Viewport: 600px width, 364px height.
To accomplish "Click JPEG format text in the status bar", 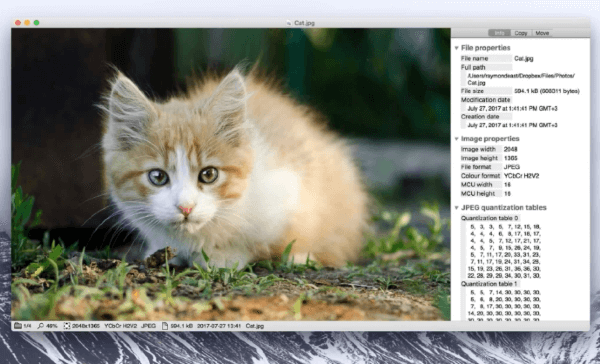I will pos(148,326).
